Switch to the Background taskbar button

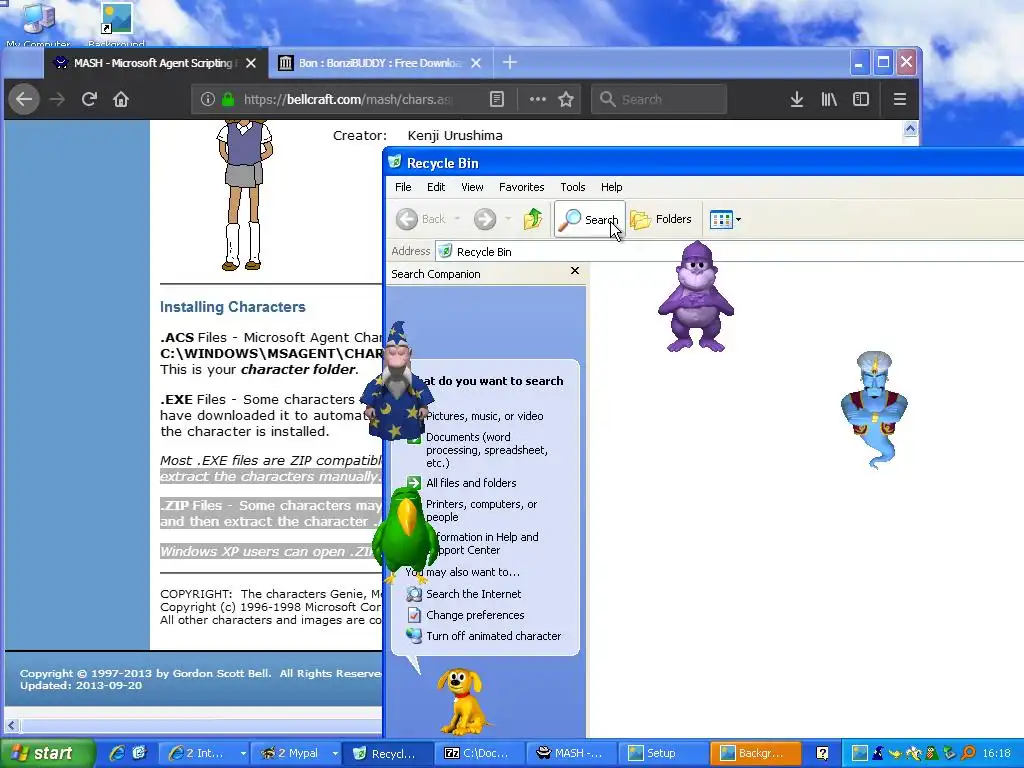(756, 753)
